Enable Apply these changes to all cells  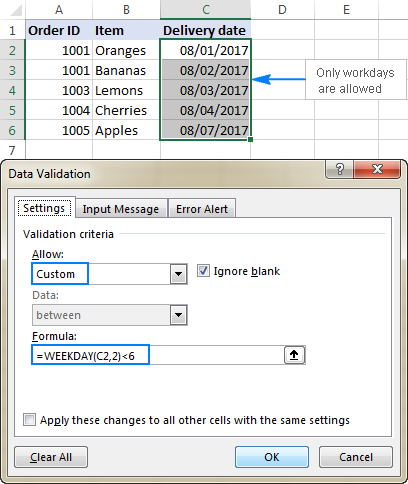coord(29,420)
